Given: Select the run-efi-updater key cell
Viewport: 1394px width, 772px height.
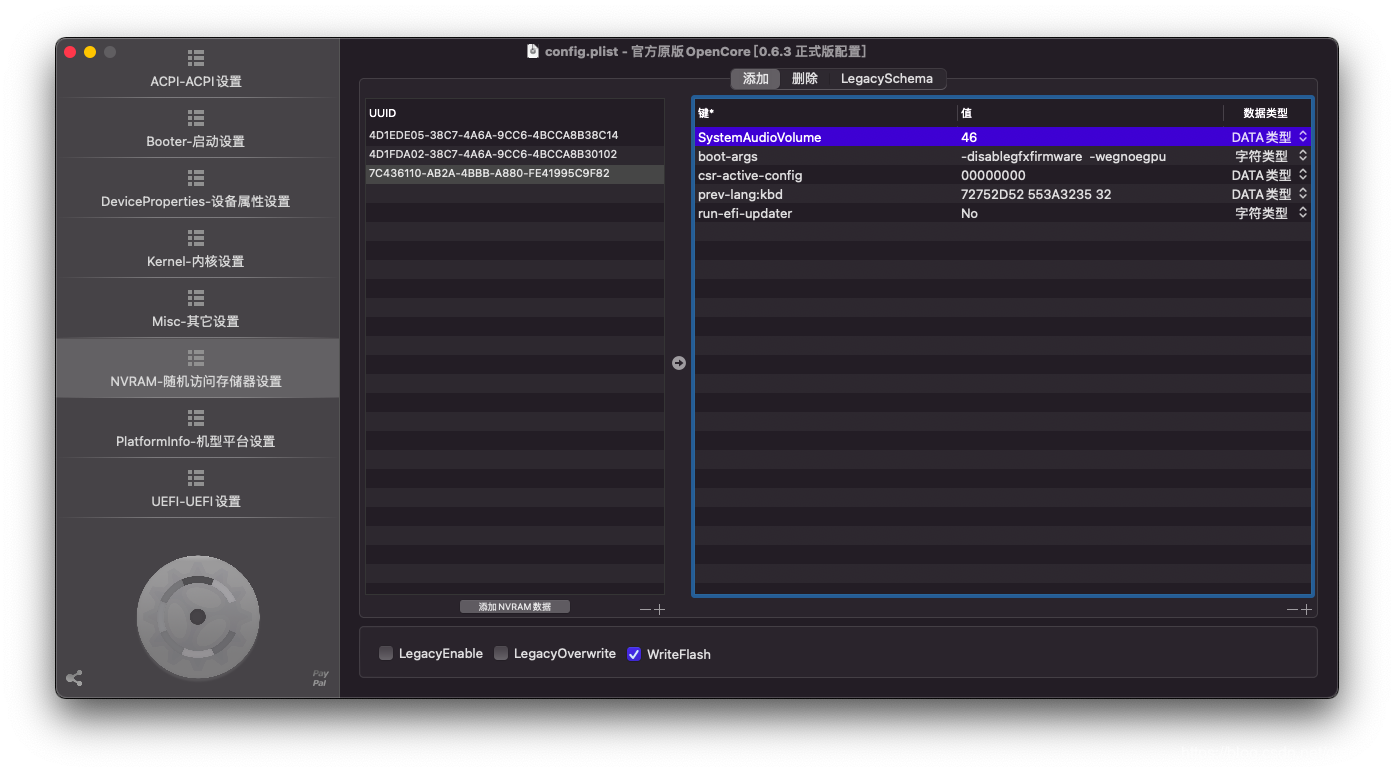Looking at the screenshot, I should (x=825, y=213).
